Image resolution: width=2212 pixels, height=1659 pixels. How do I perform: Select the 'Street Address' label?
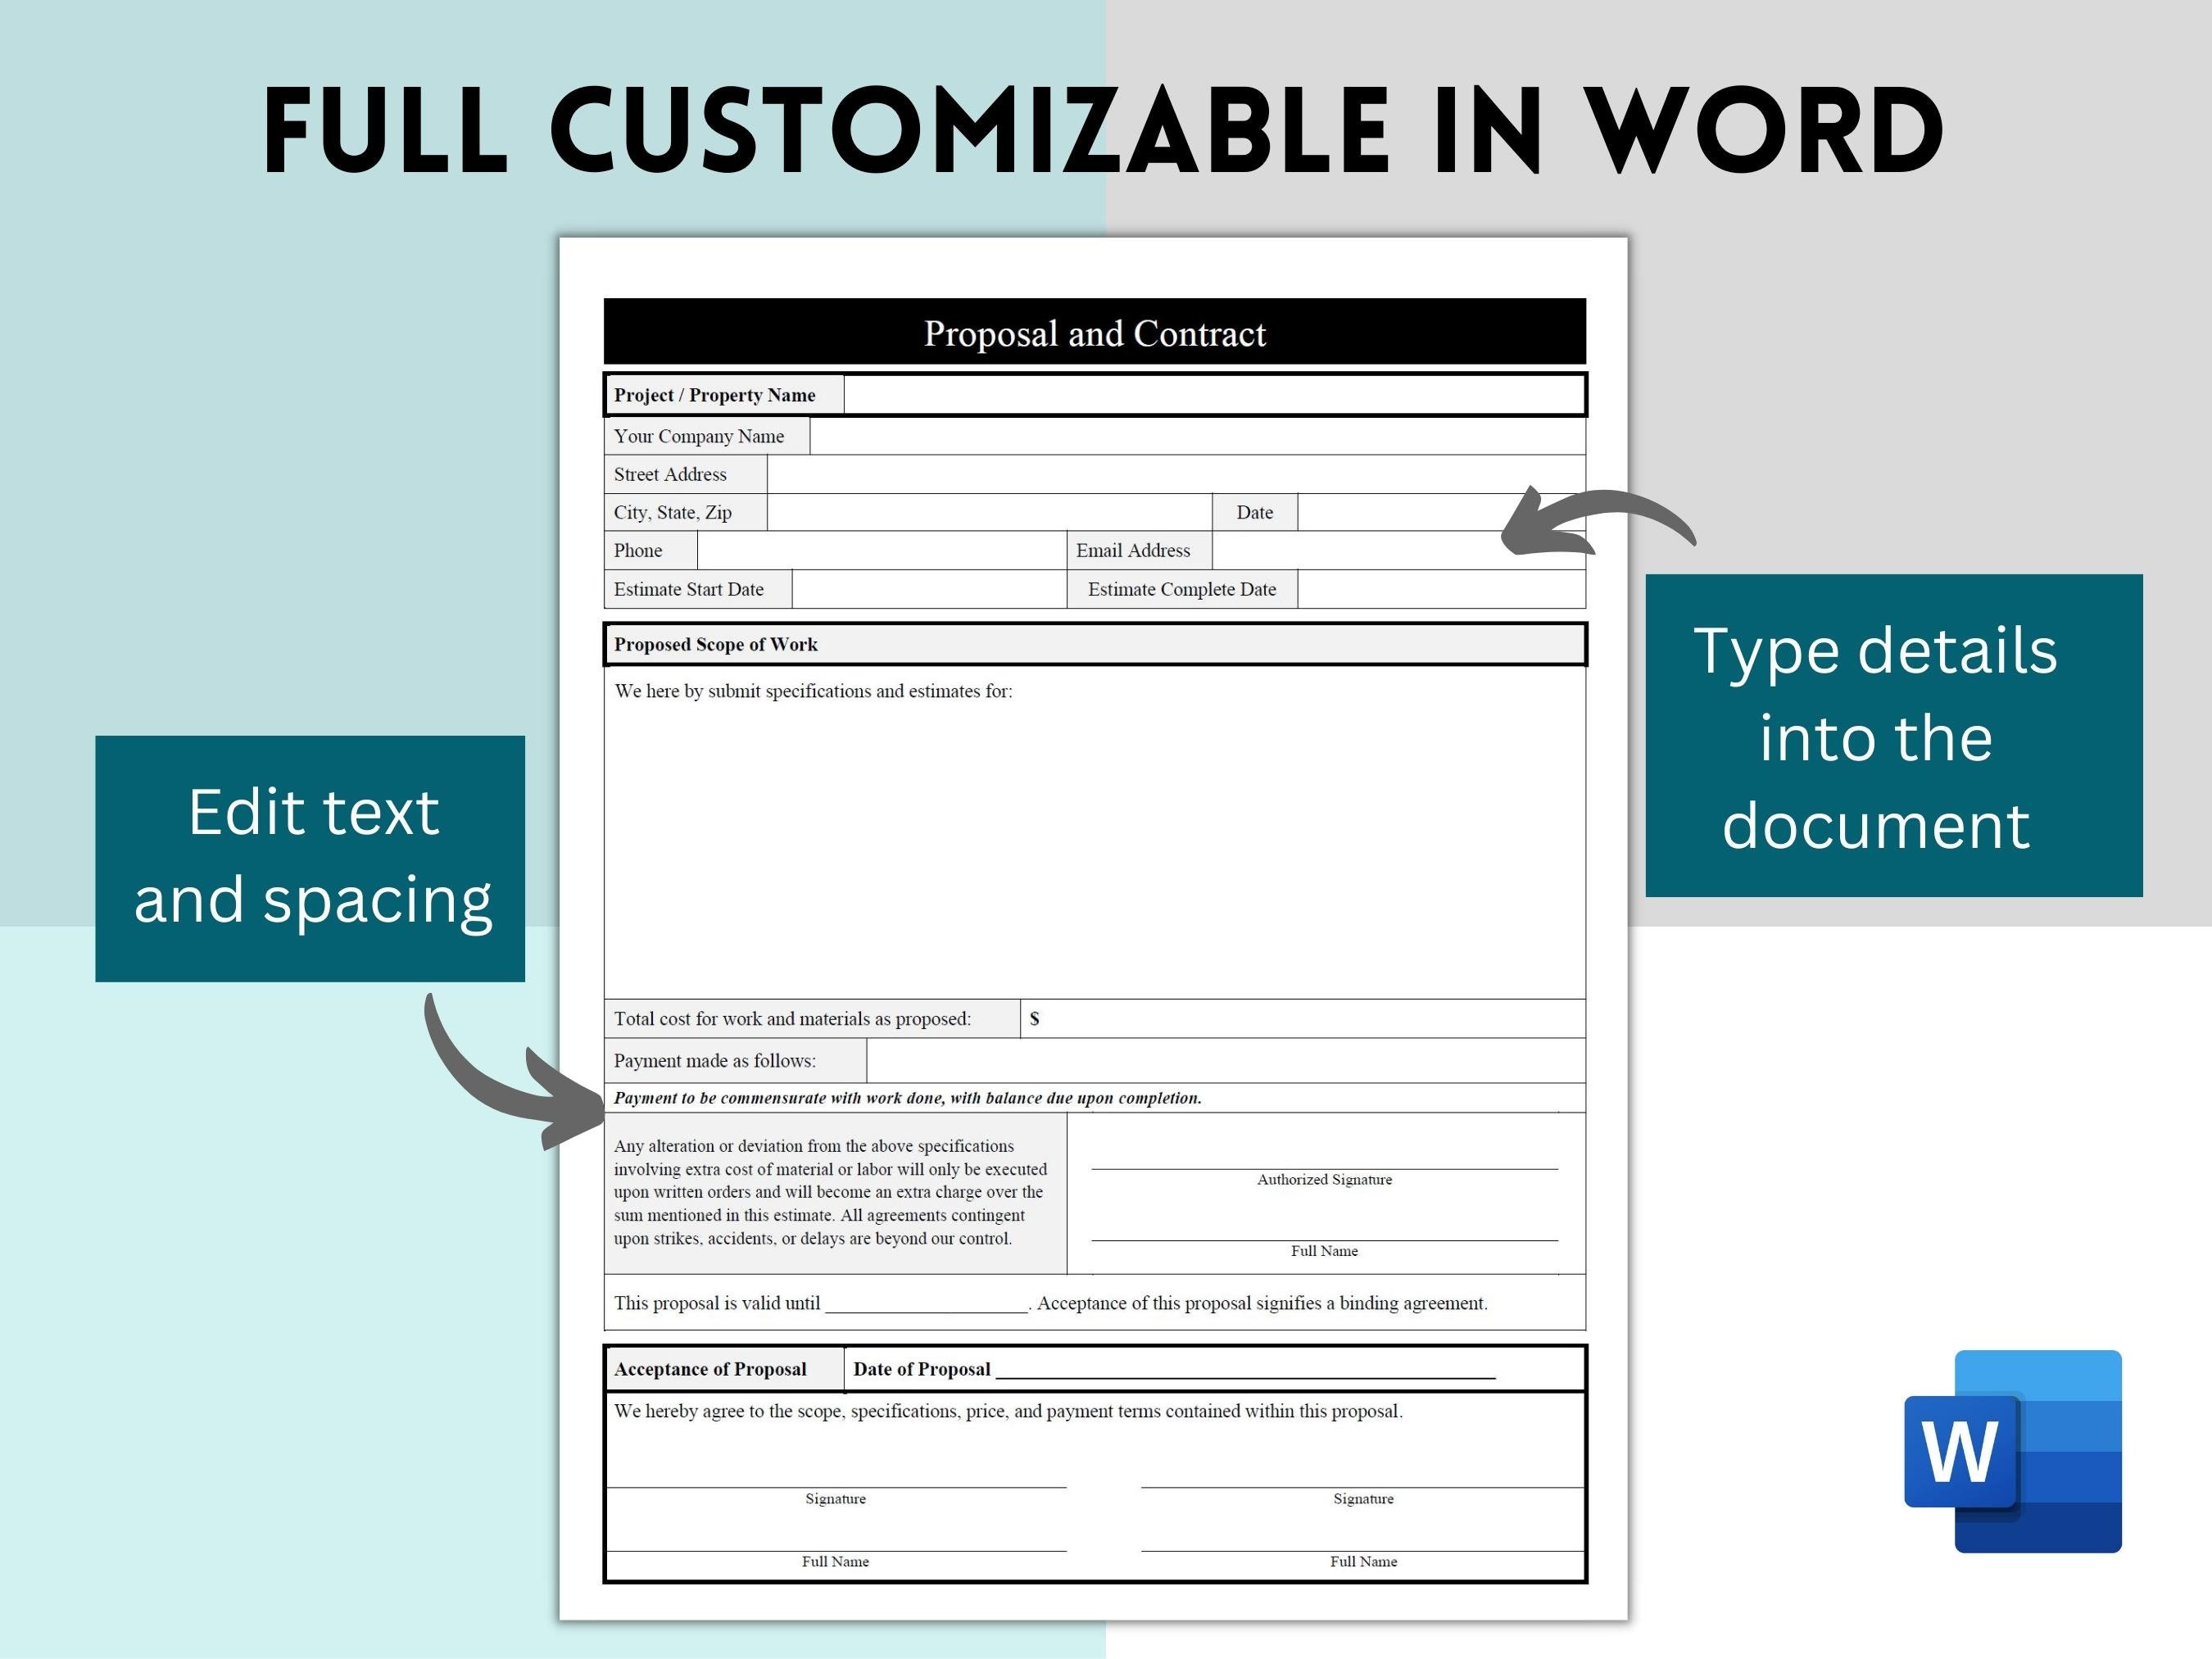[x=670, y=474]
